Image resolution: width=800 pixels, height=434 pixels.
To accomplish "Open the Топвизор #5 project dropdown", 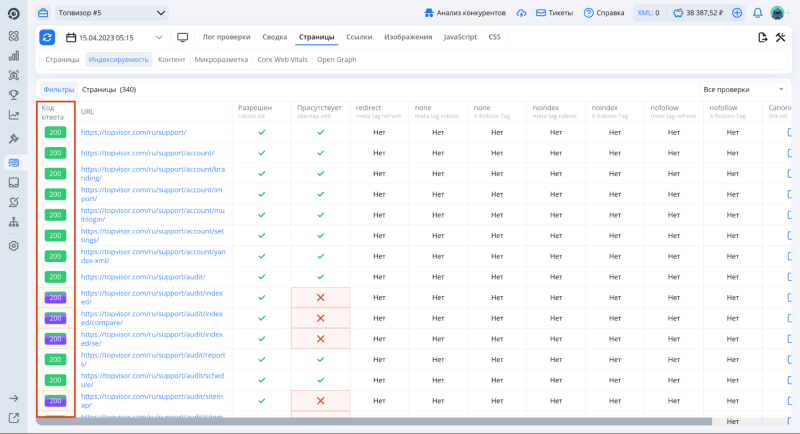I will point(112,13).
